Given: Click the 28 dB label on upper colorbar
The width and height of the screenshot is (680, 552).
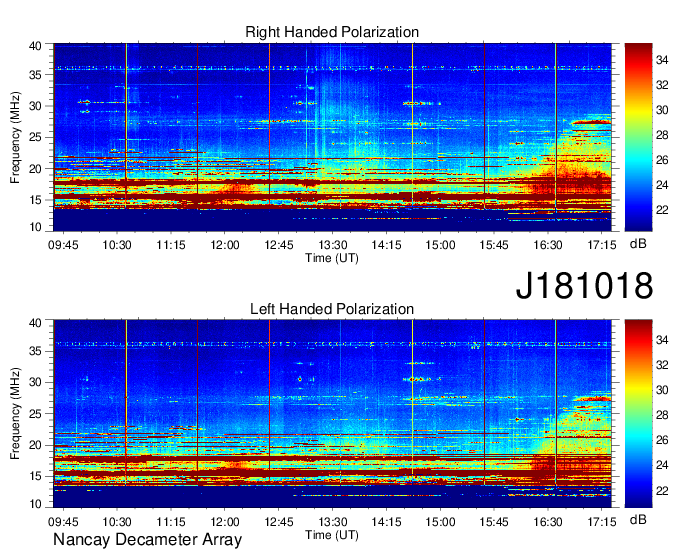Looking at the screenshot, I should (662, 135).
